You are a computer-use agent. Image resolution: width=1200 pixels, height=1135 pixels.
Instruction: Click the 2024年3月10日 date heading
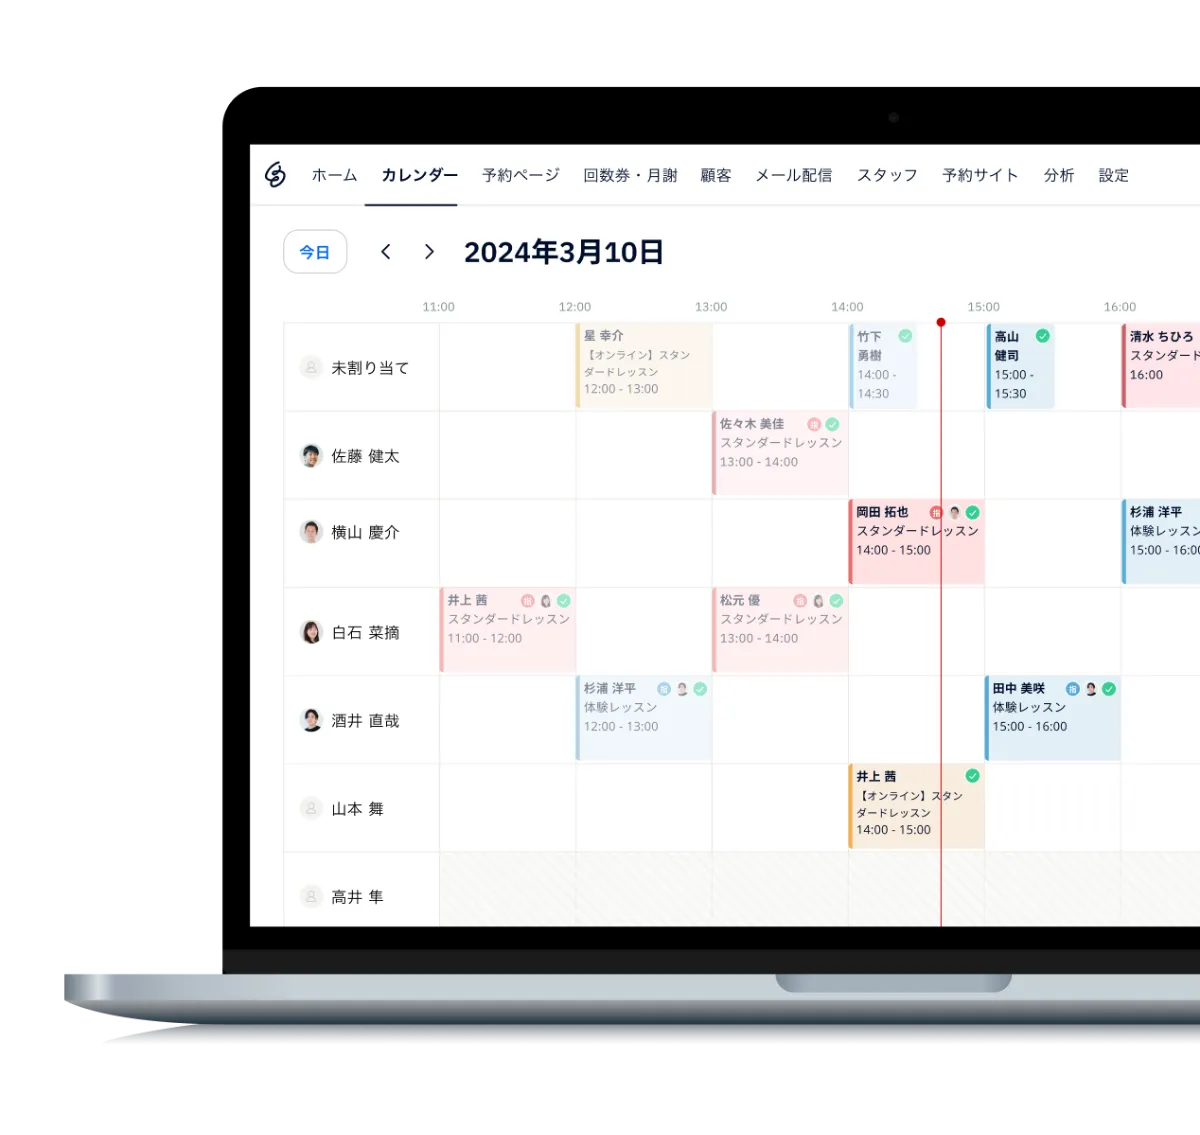point(564,252)
